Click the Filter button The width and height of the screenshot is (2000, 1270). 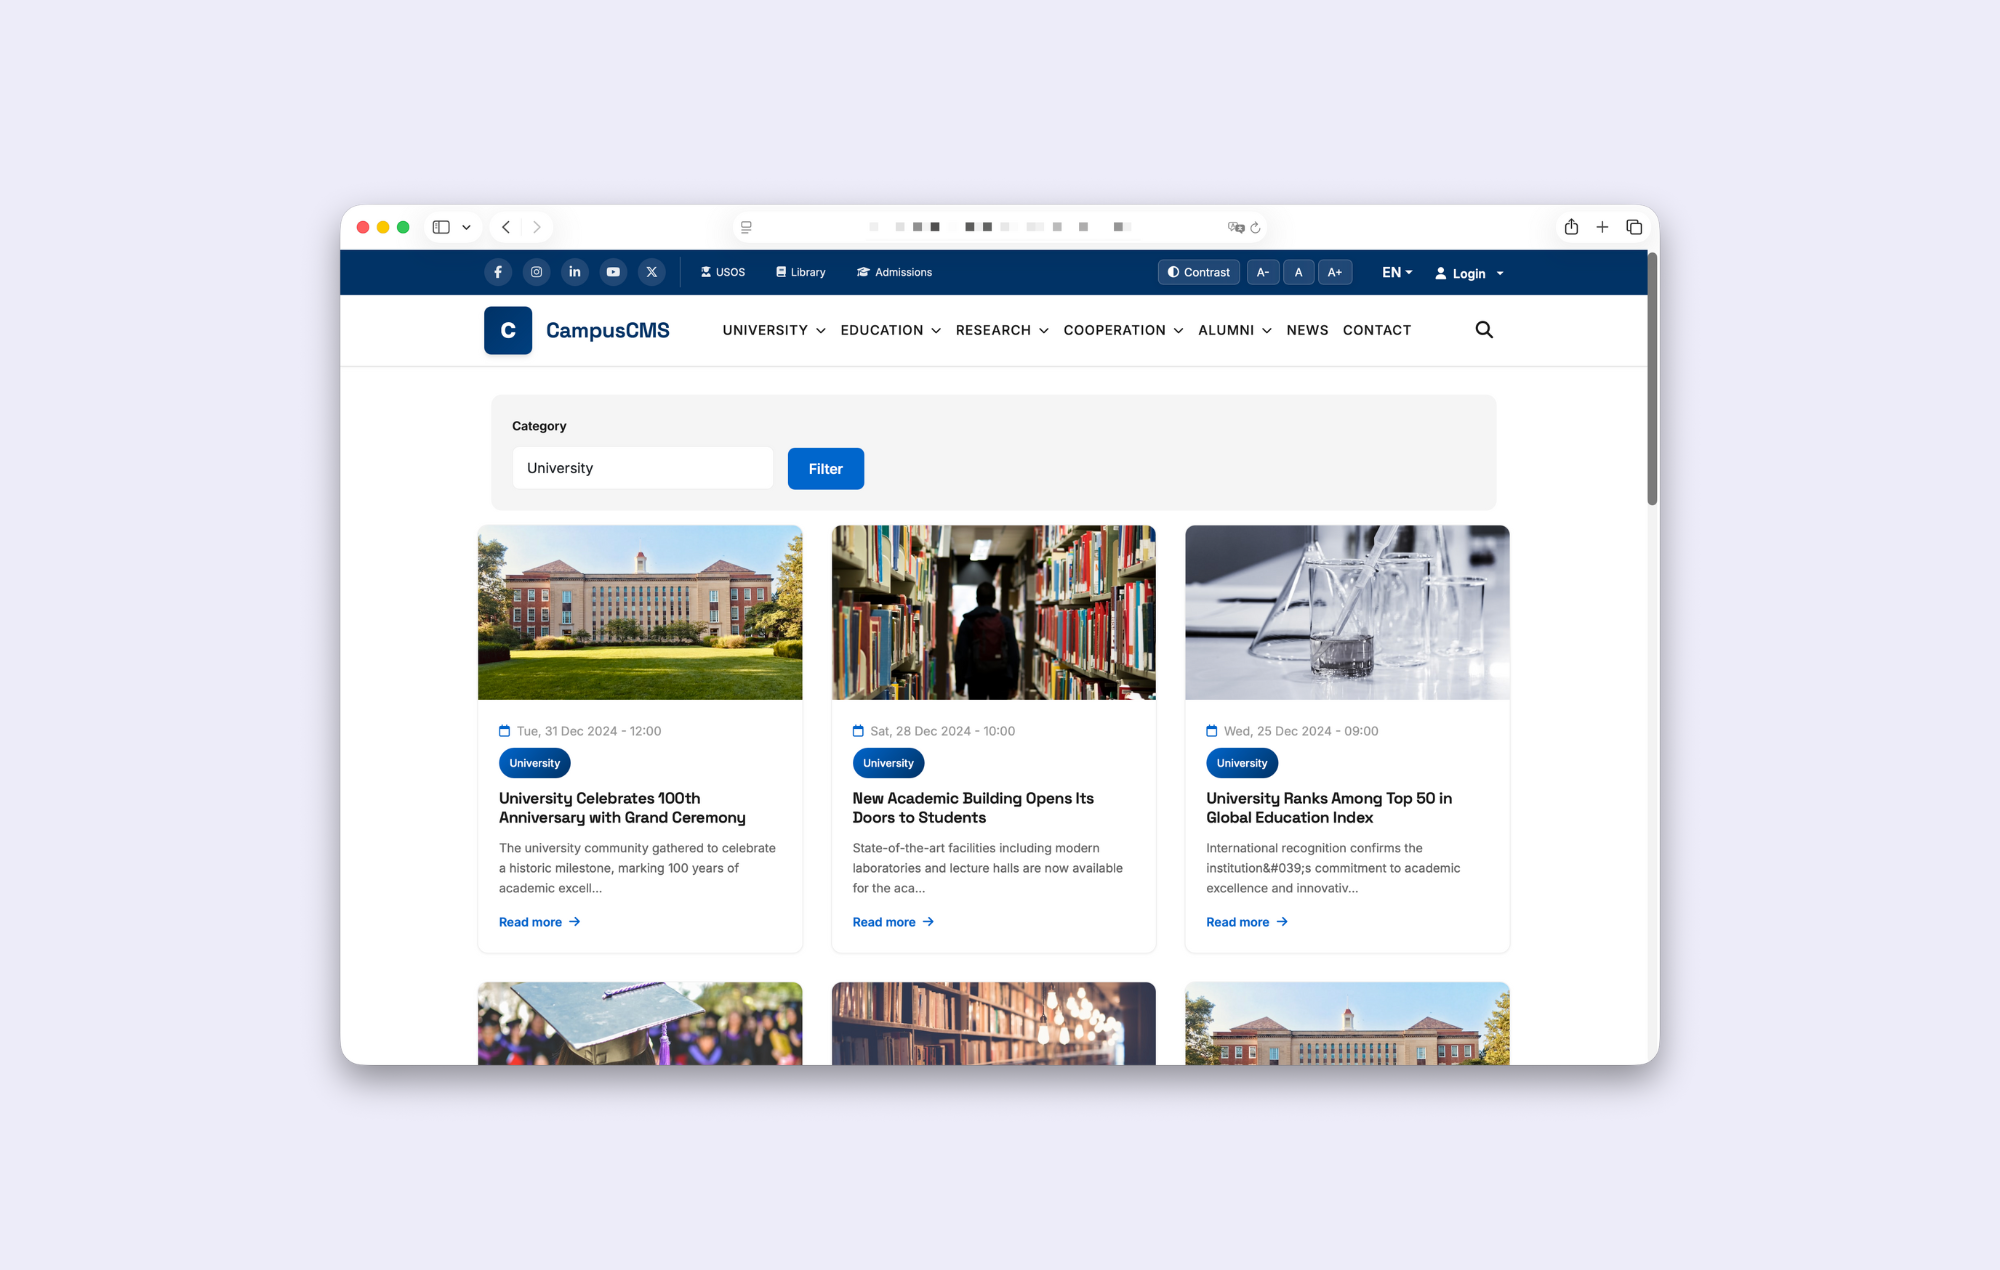point(825,468)
